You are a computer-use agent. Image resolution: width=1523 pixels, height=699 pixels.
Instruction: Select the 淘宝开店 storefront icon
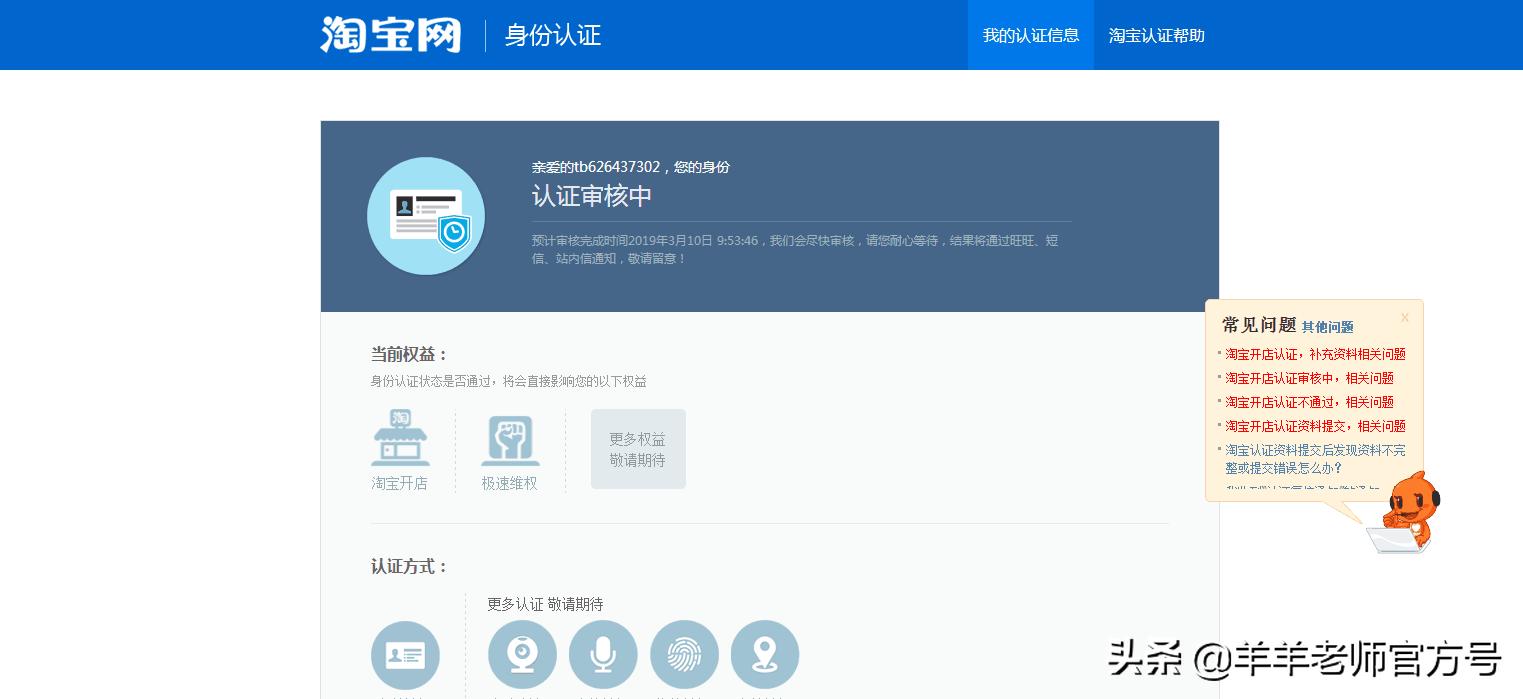tap(400, 438)
